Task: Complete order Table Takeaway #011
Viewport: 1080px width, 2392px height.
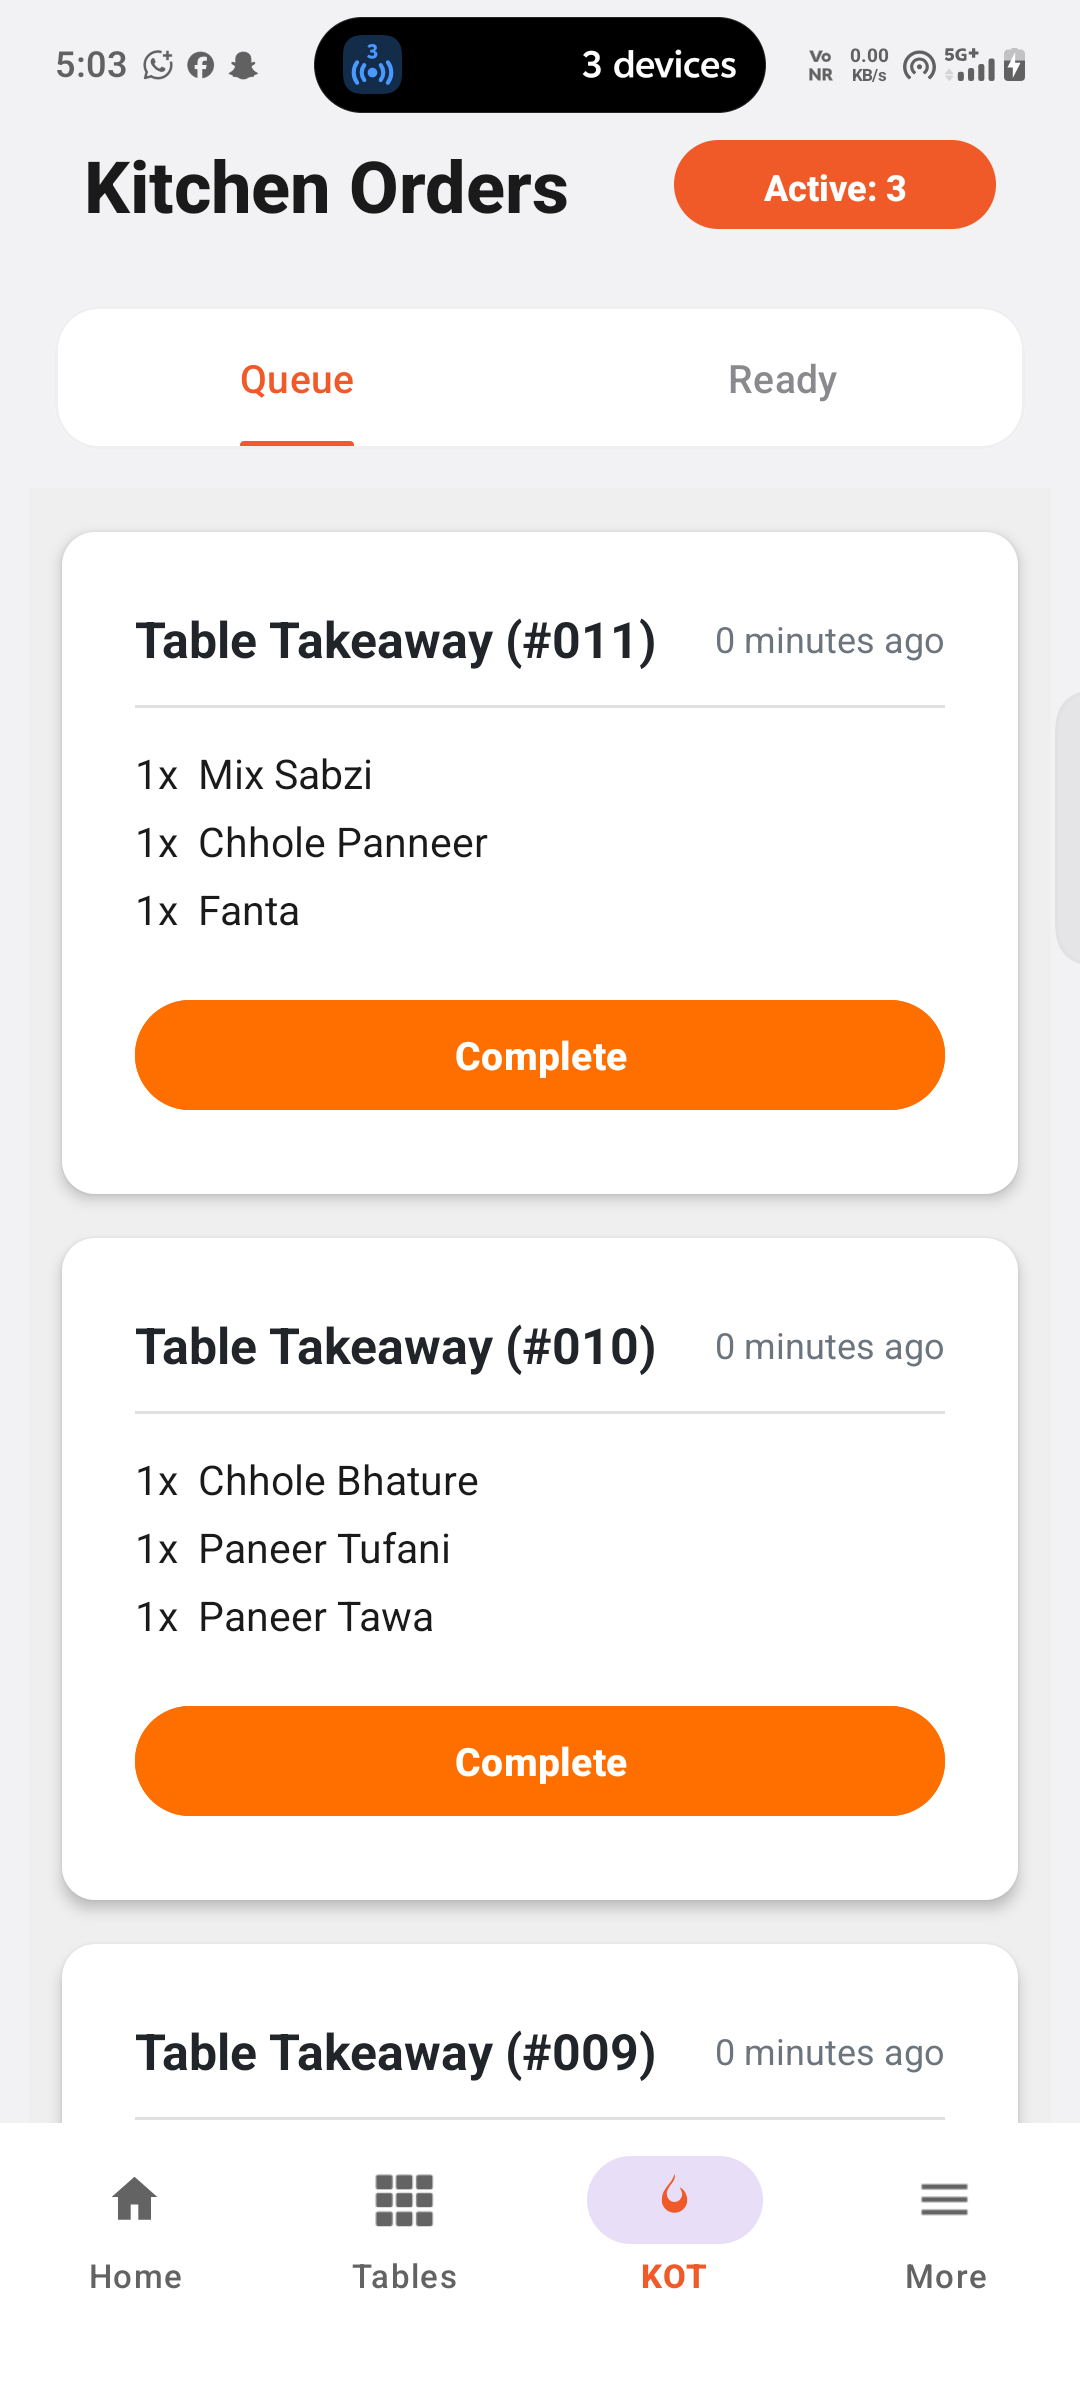Action: (540, 1056)
